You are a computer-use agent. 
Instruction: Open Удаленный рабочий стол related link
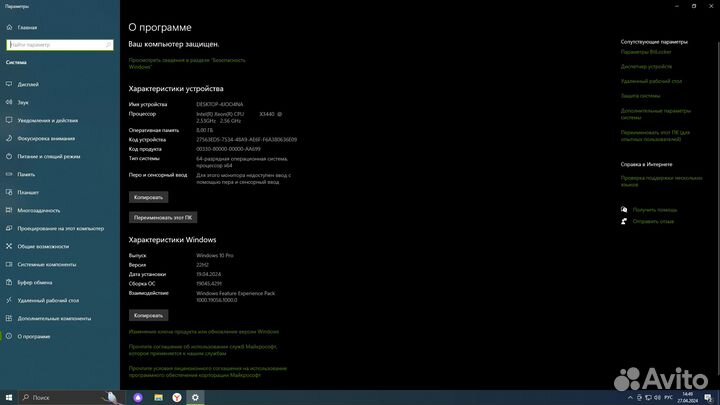tap(651, 81)
